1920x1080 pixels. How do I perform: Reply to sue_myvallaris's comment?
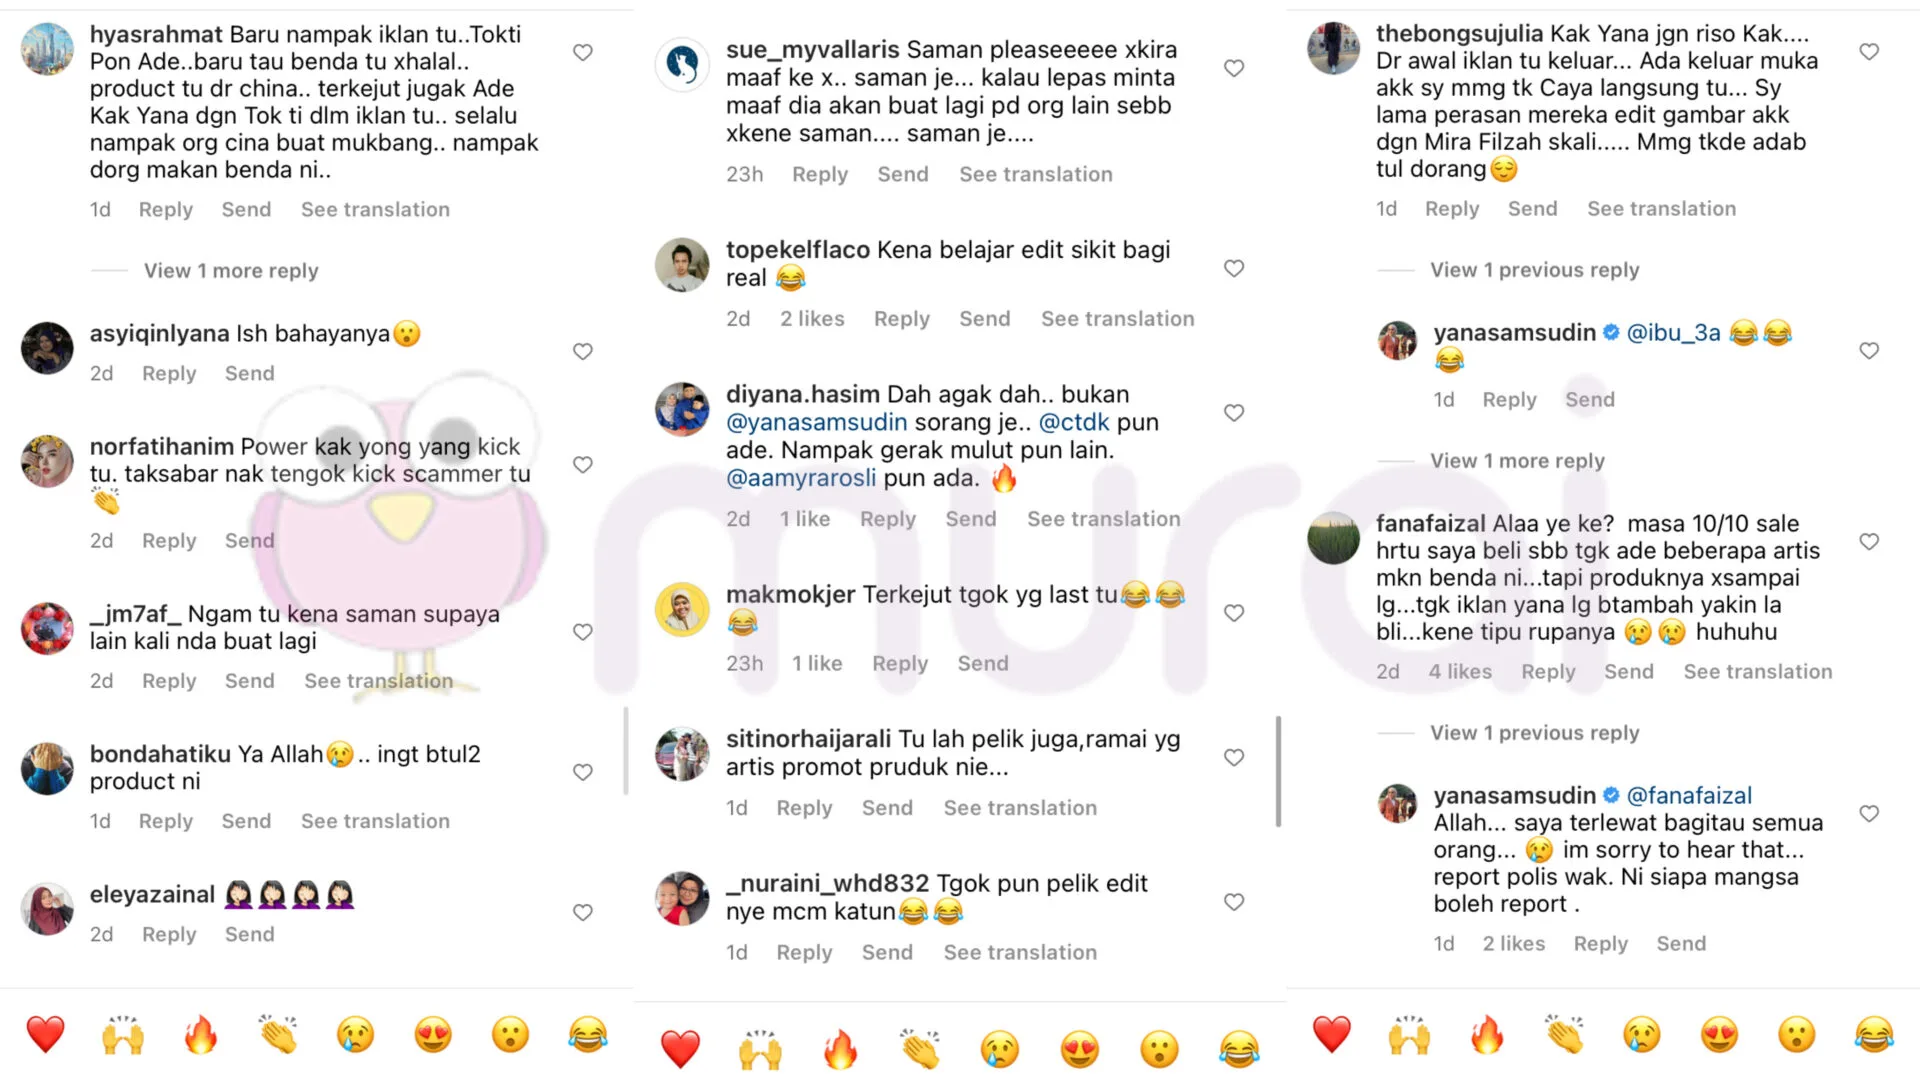pyautogui.click(x=820, y=174)
